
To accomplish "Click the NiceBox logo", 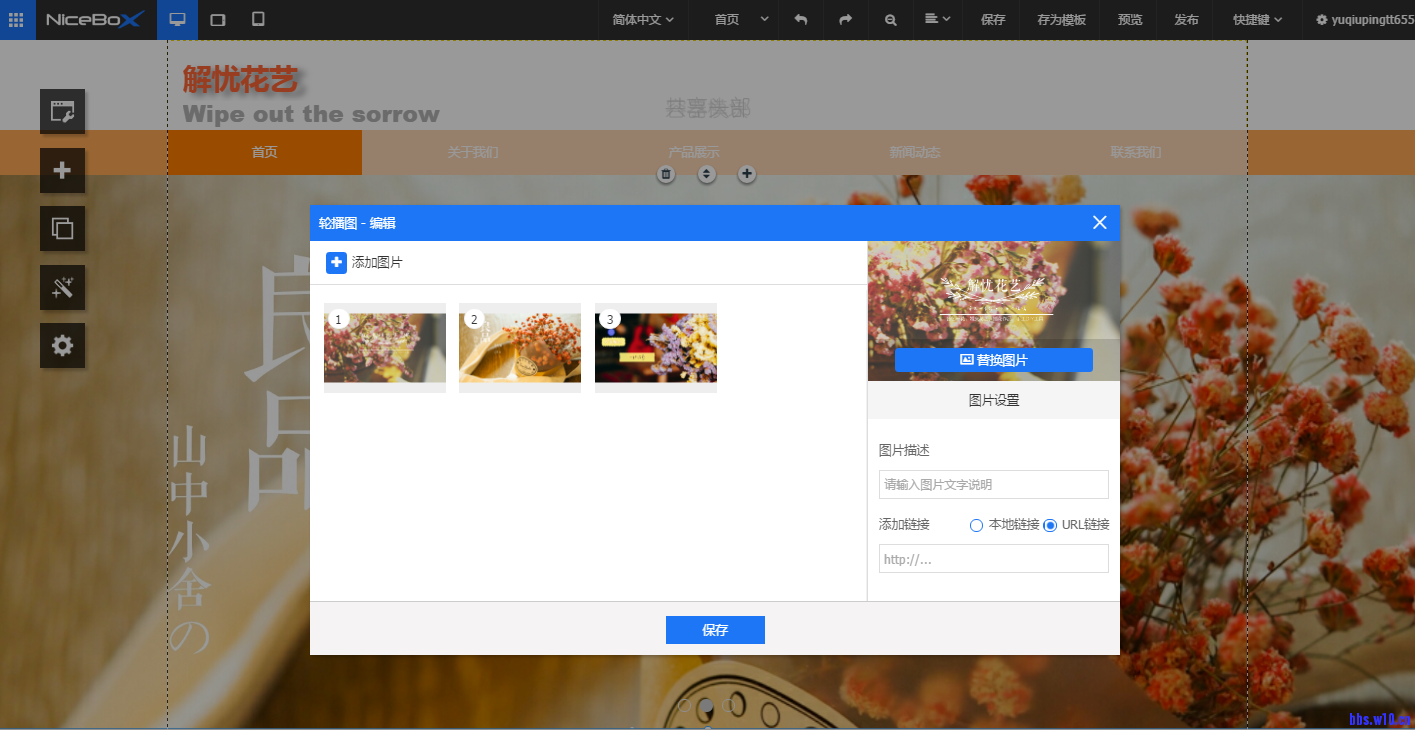I will 96,19.
